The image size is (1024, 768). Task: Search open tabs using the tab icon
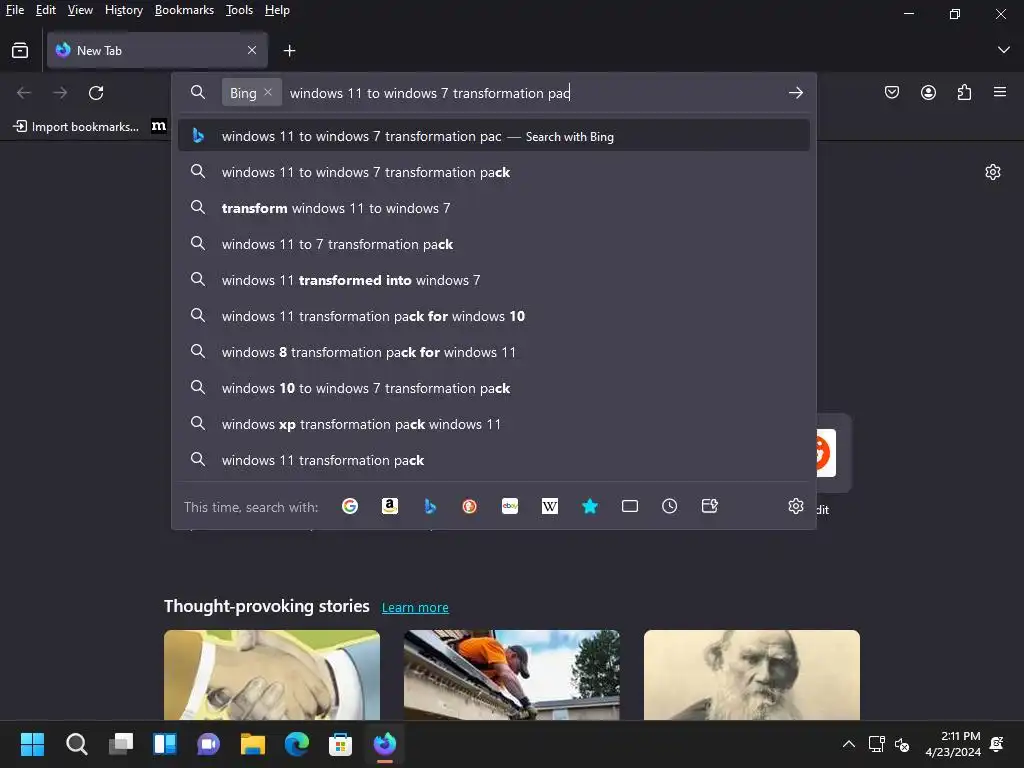click(630, 506)
